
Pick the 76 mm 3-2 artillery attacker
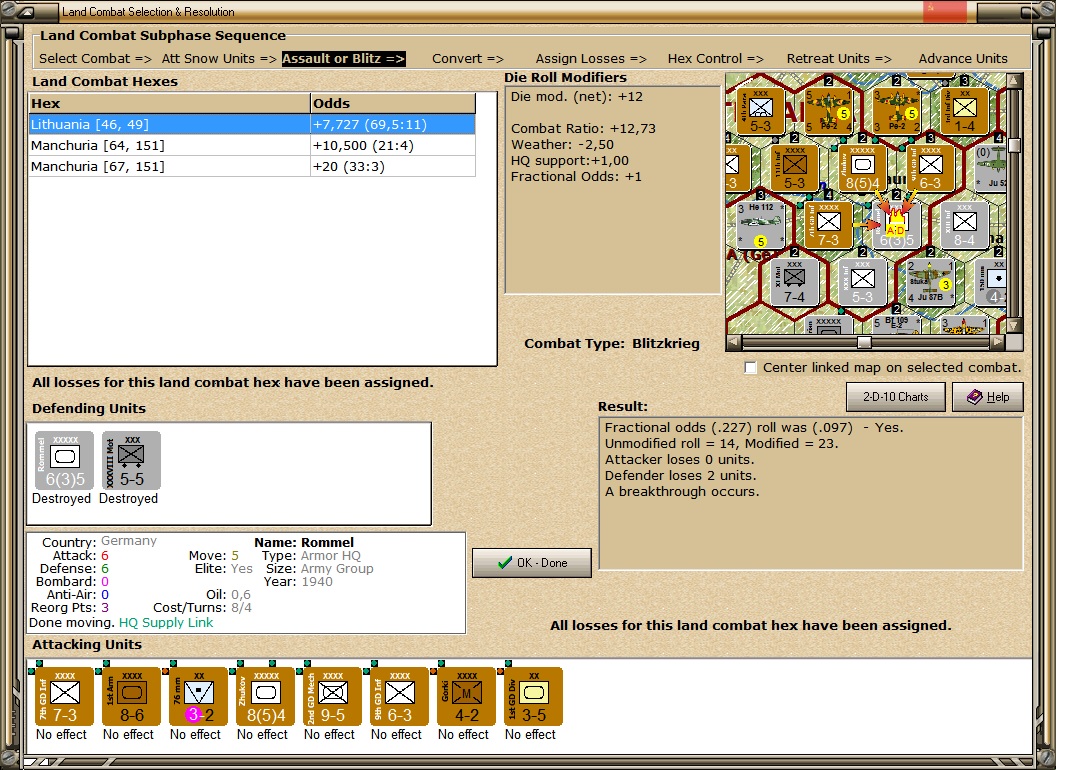198,696
